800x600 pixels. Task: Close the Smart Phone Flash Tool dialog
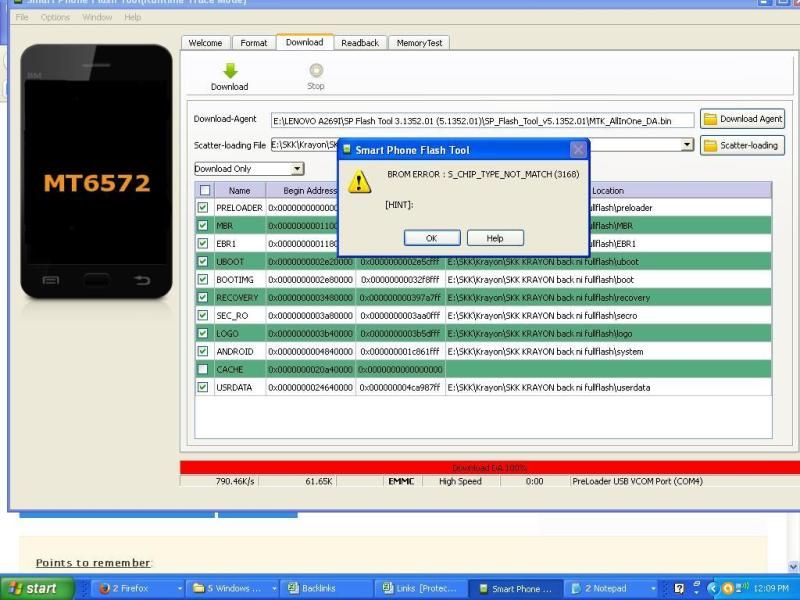coord(578,149)
